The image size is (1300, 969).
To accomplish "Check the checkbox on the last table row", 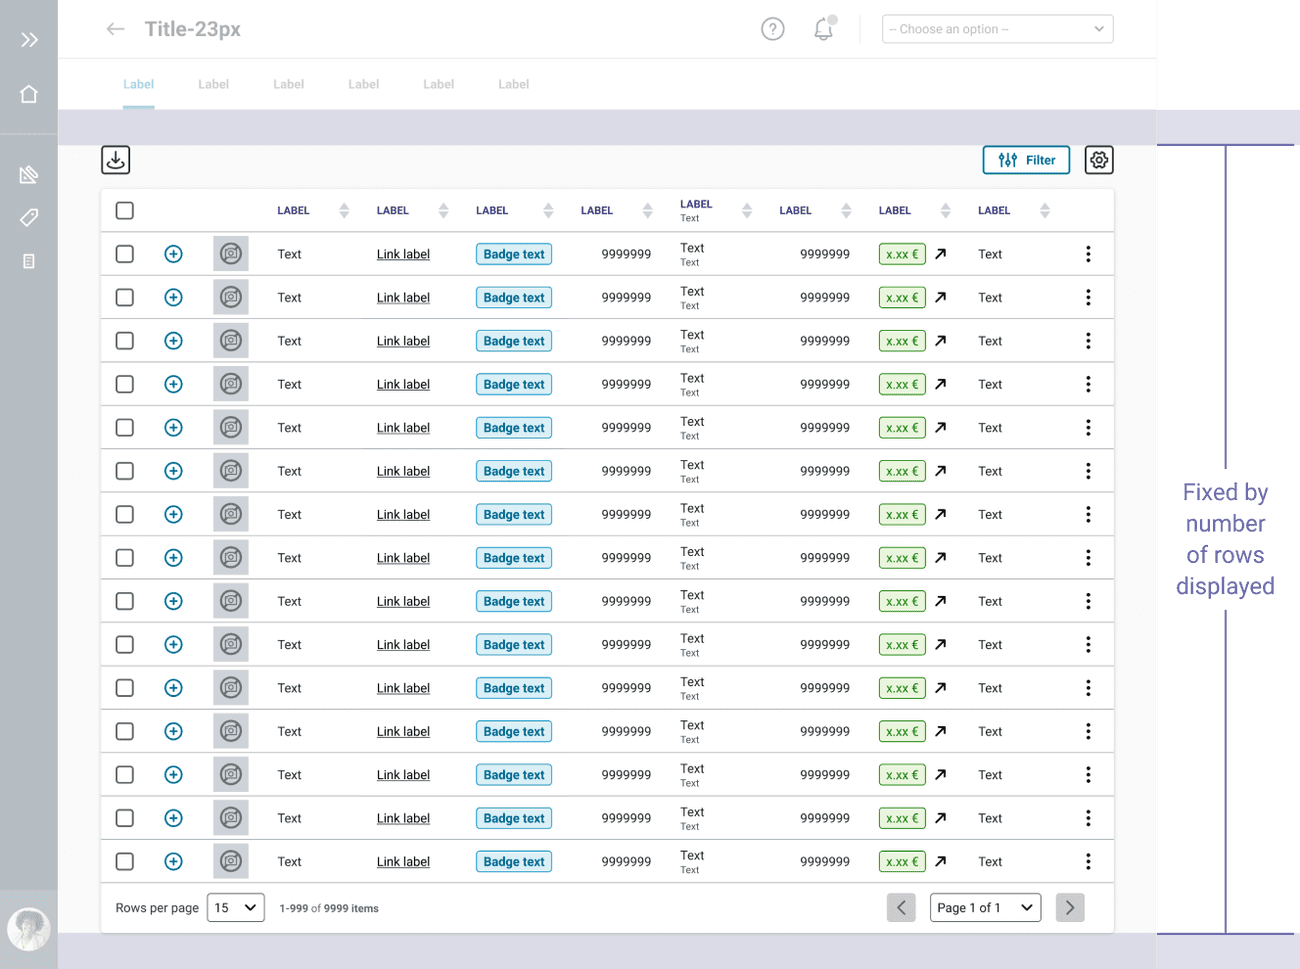I will (x=124, y=861).
